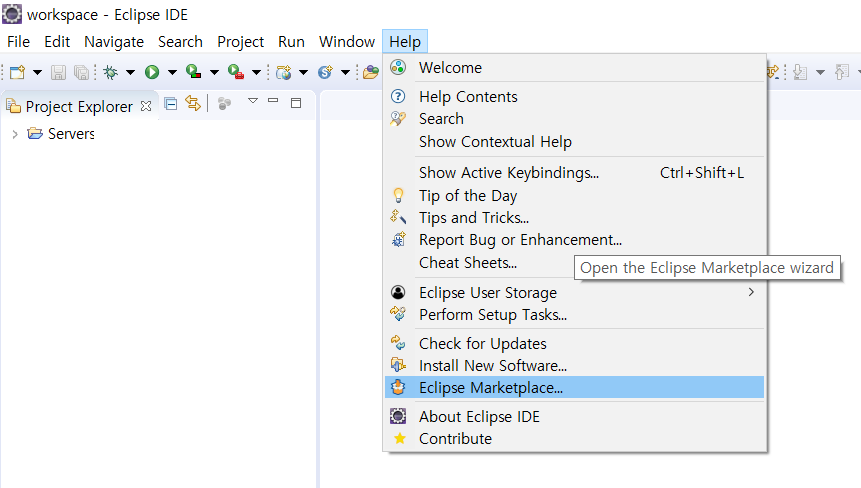861x488 pixels.
Task: Collapse All in Project Explorer
Action: click(171, 103)
